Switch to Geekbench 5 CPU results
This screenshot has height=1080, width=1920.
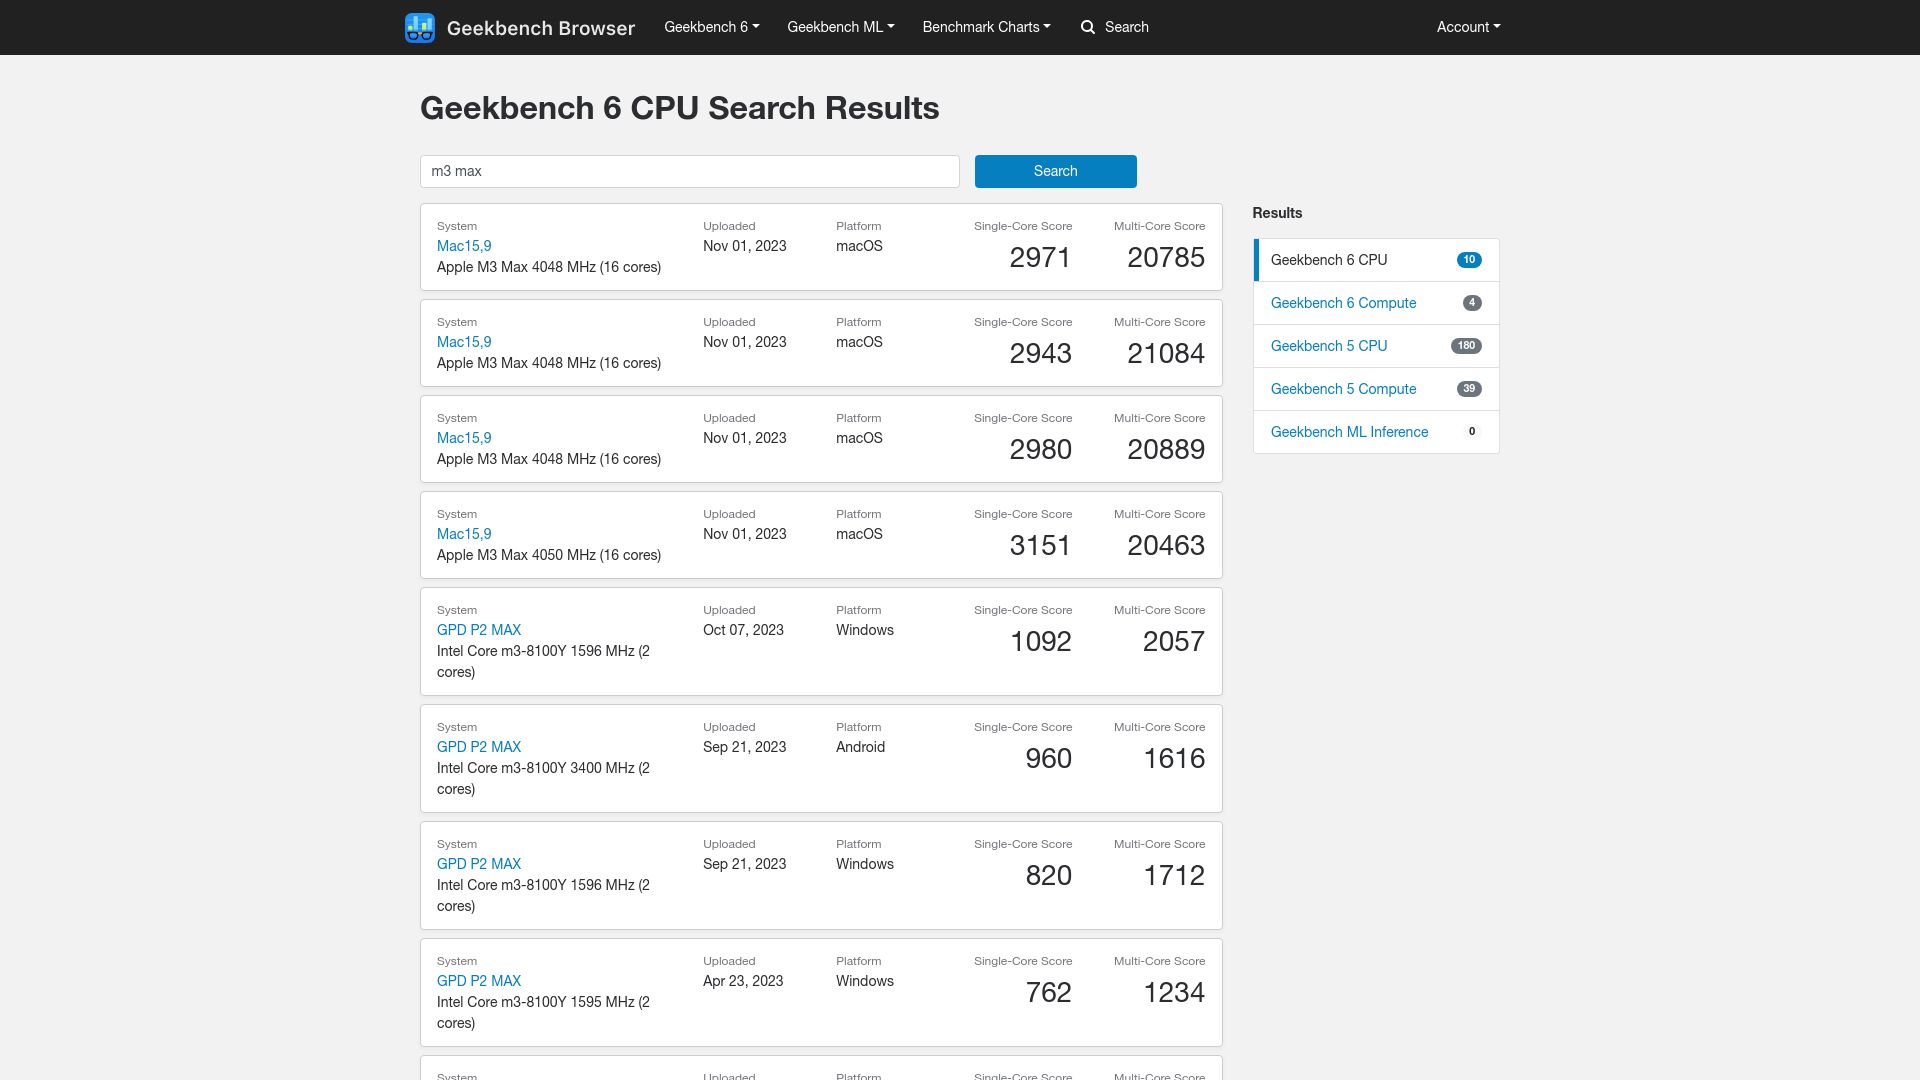[x=1376, y=346]
